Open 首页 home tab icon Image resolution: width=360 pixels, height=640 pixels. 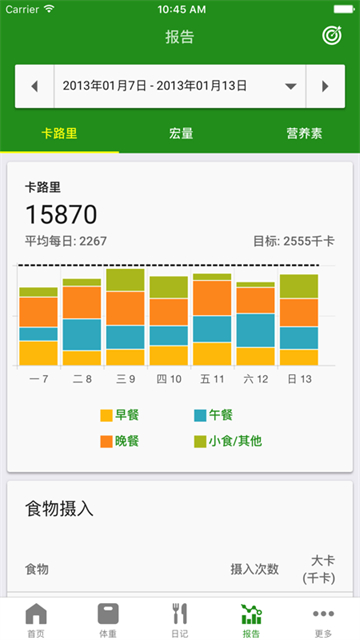pos(36,614)
